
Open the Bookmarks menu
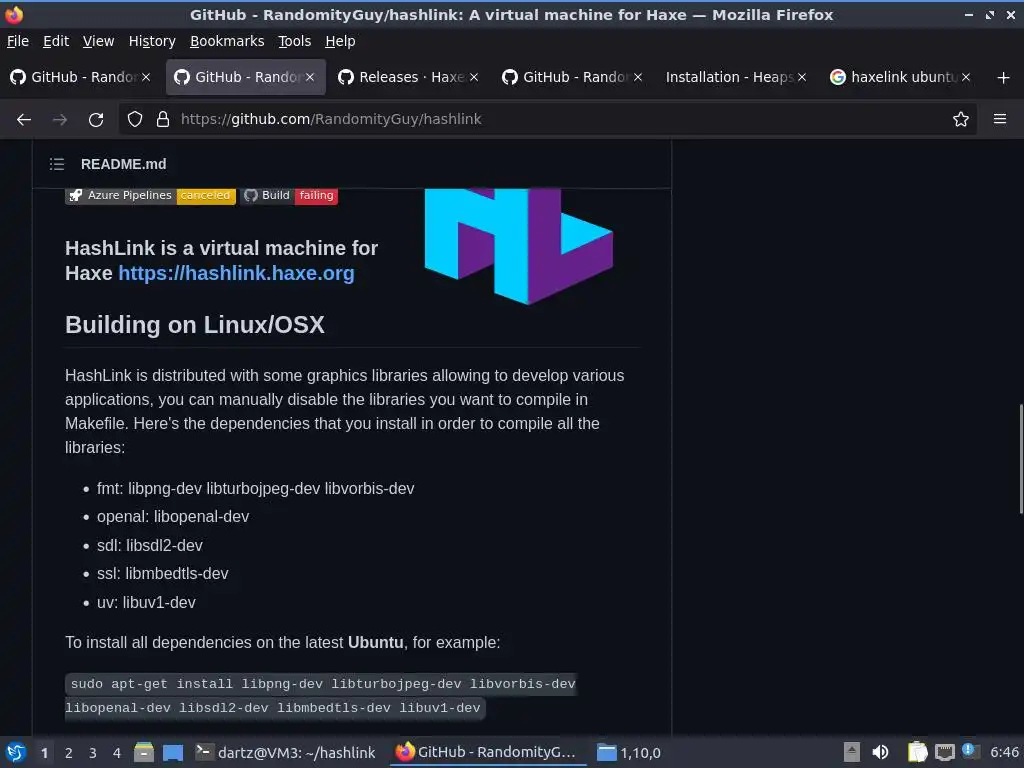pos(227,41)
